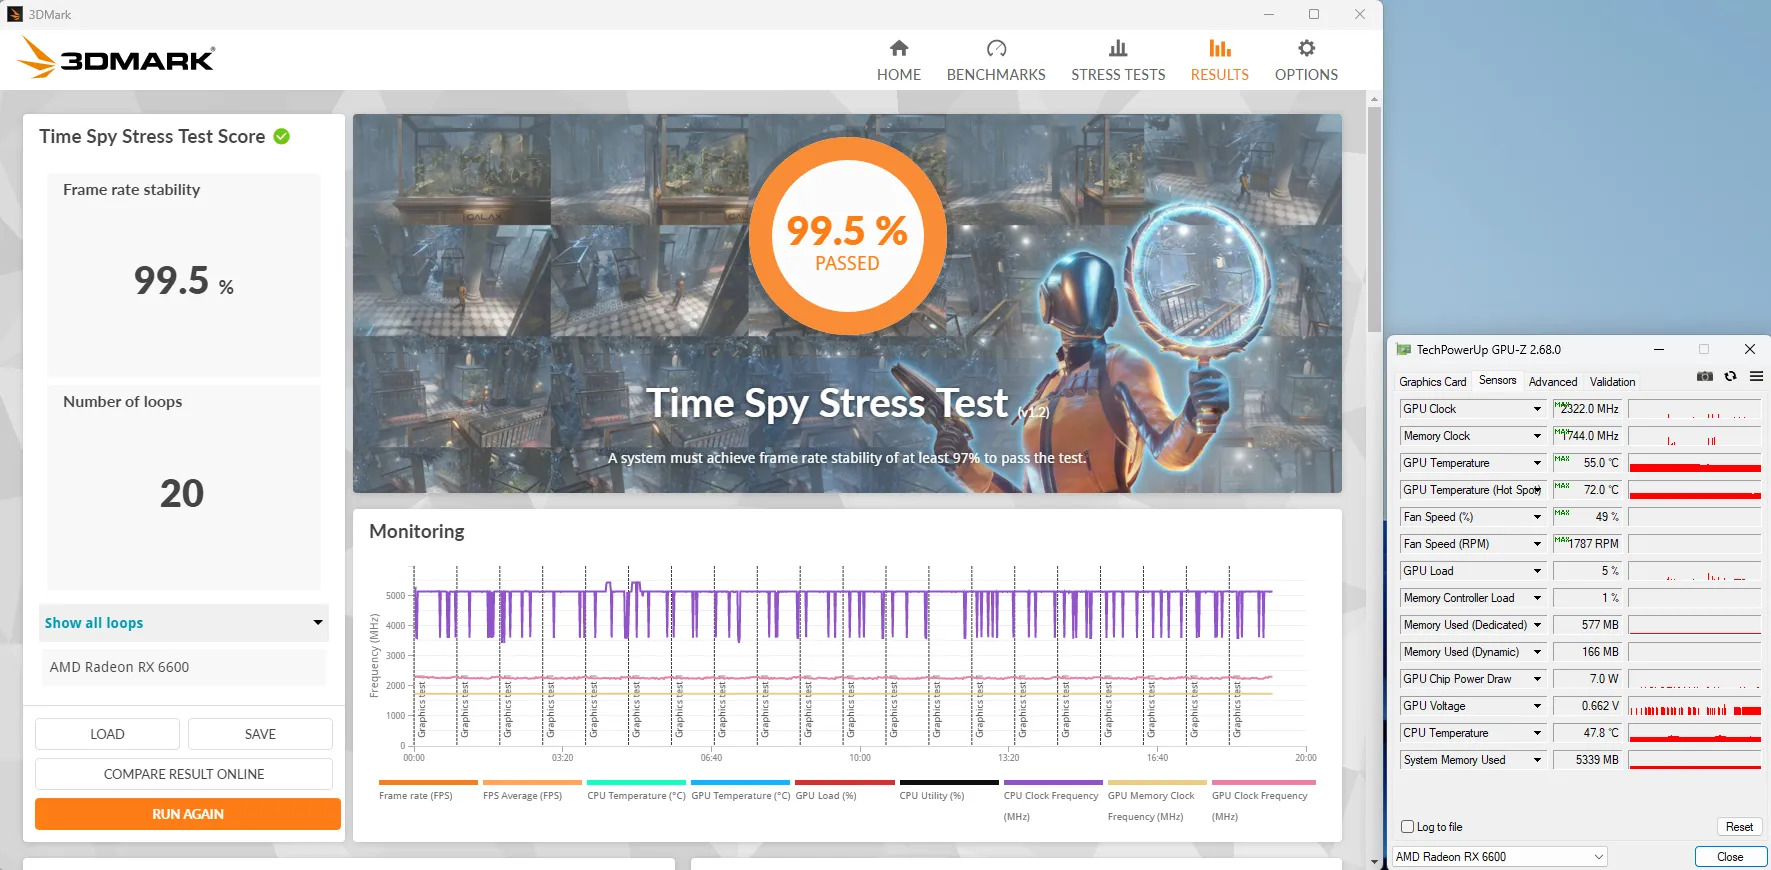Screen dimensions: 1771x870
Task: Click the 7.0 W power draw value
Action: click(x=1586, y=679)
